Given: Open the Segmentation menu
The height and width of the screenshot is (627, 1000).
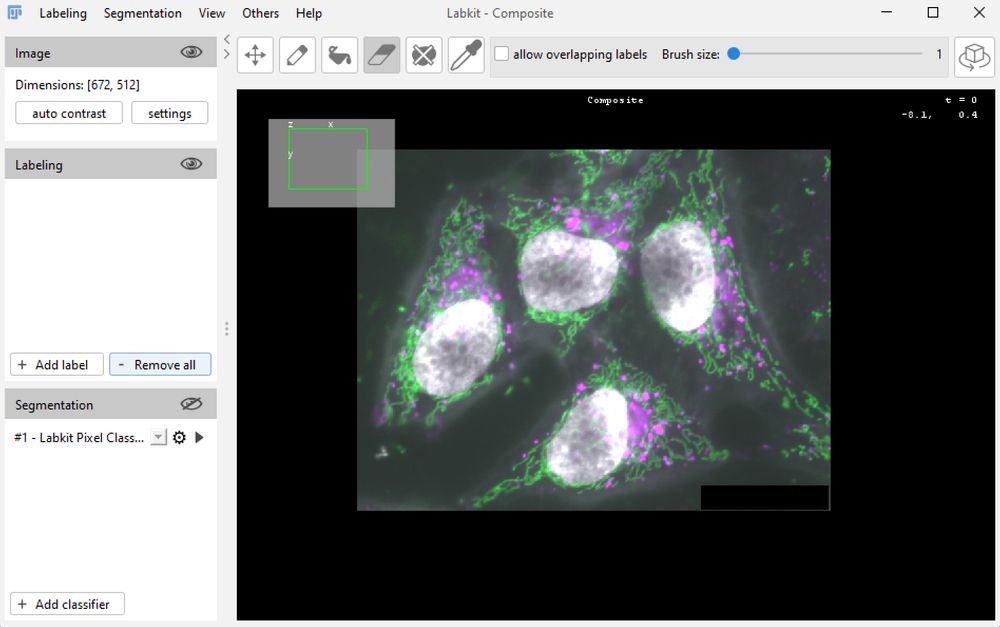Looking at the screenshot, I should coord(143,13).
